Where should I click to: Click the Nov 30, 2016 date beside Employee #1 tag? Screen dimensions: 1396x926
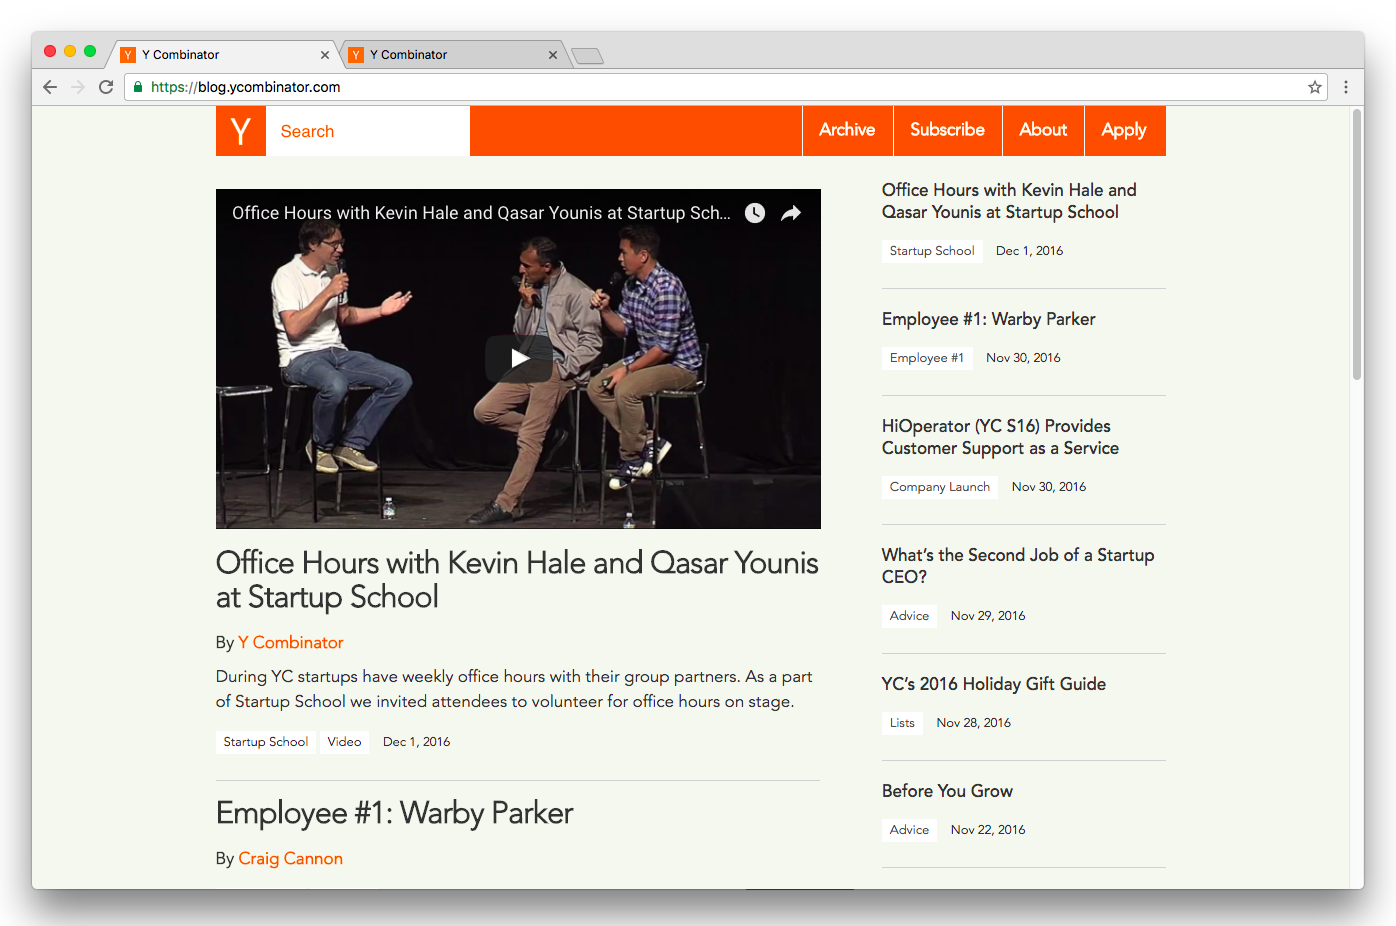tap(1023, 358)
